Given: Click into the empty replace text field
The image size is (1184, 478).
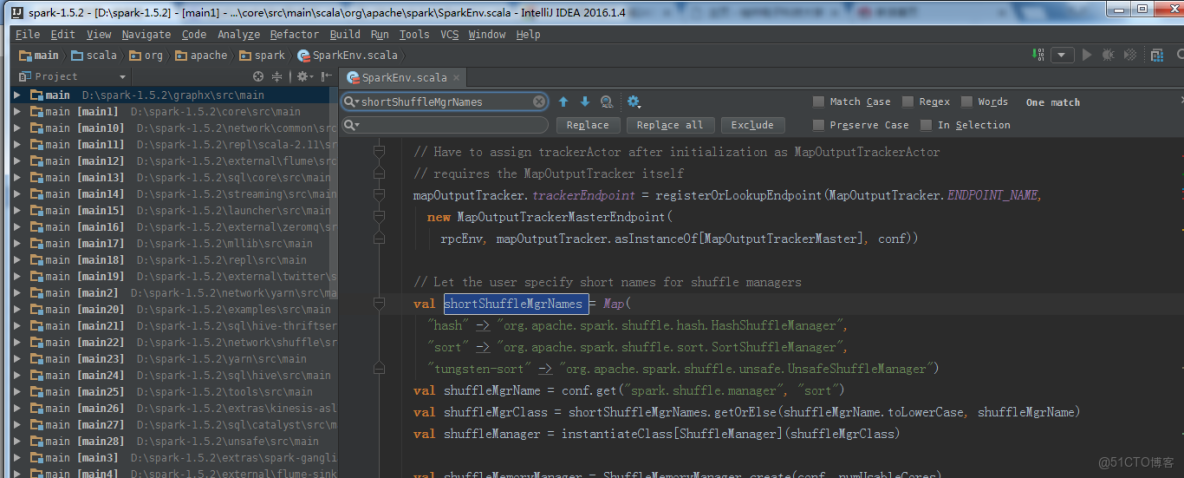Looking at the screenshot, I should pyautogui.click(x=445, y=125).
